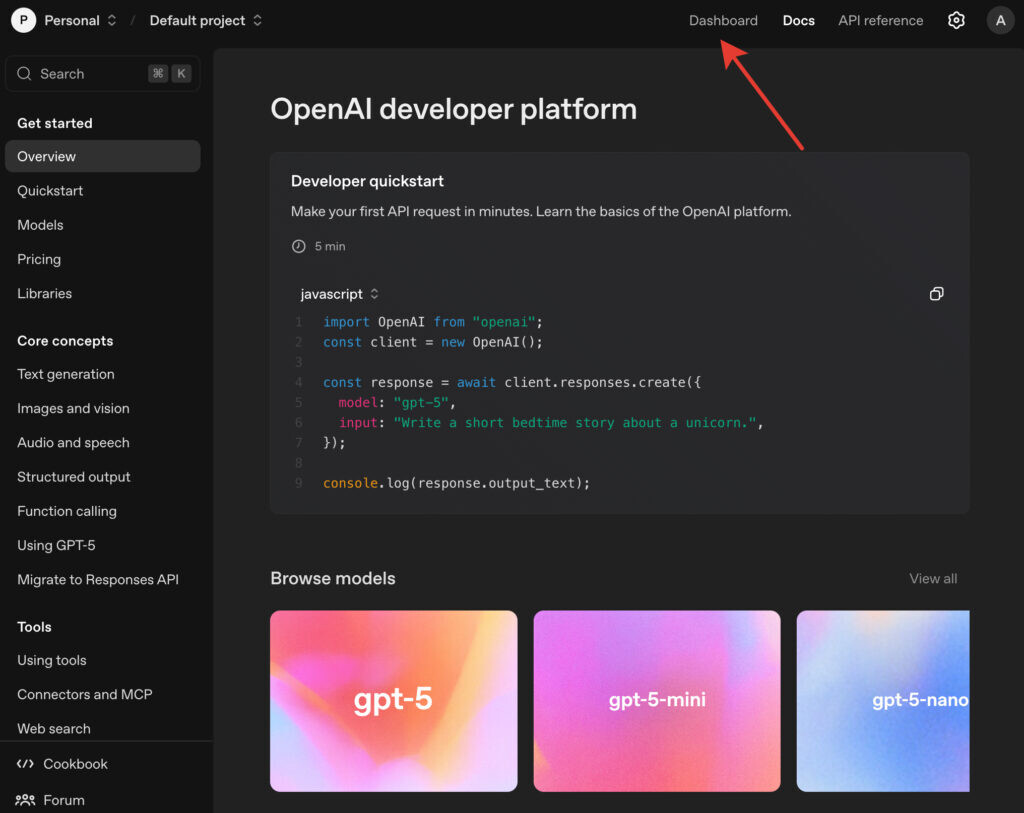Click the Personal organization P badge
This screenshot has height=813, width=1024.
[x=23, y=20]
